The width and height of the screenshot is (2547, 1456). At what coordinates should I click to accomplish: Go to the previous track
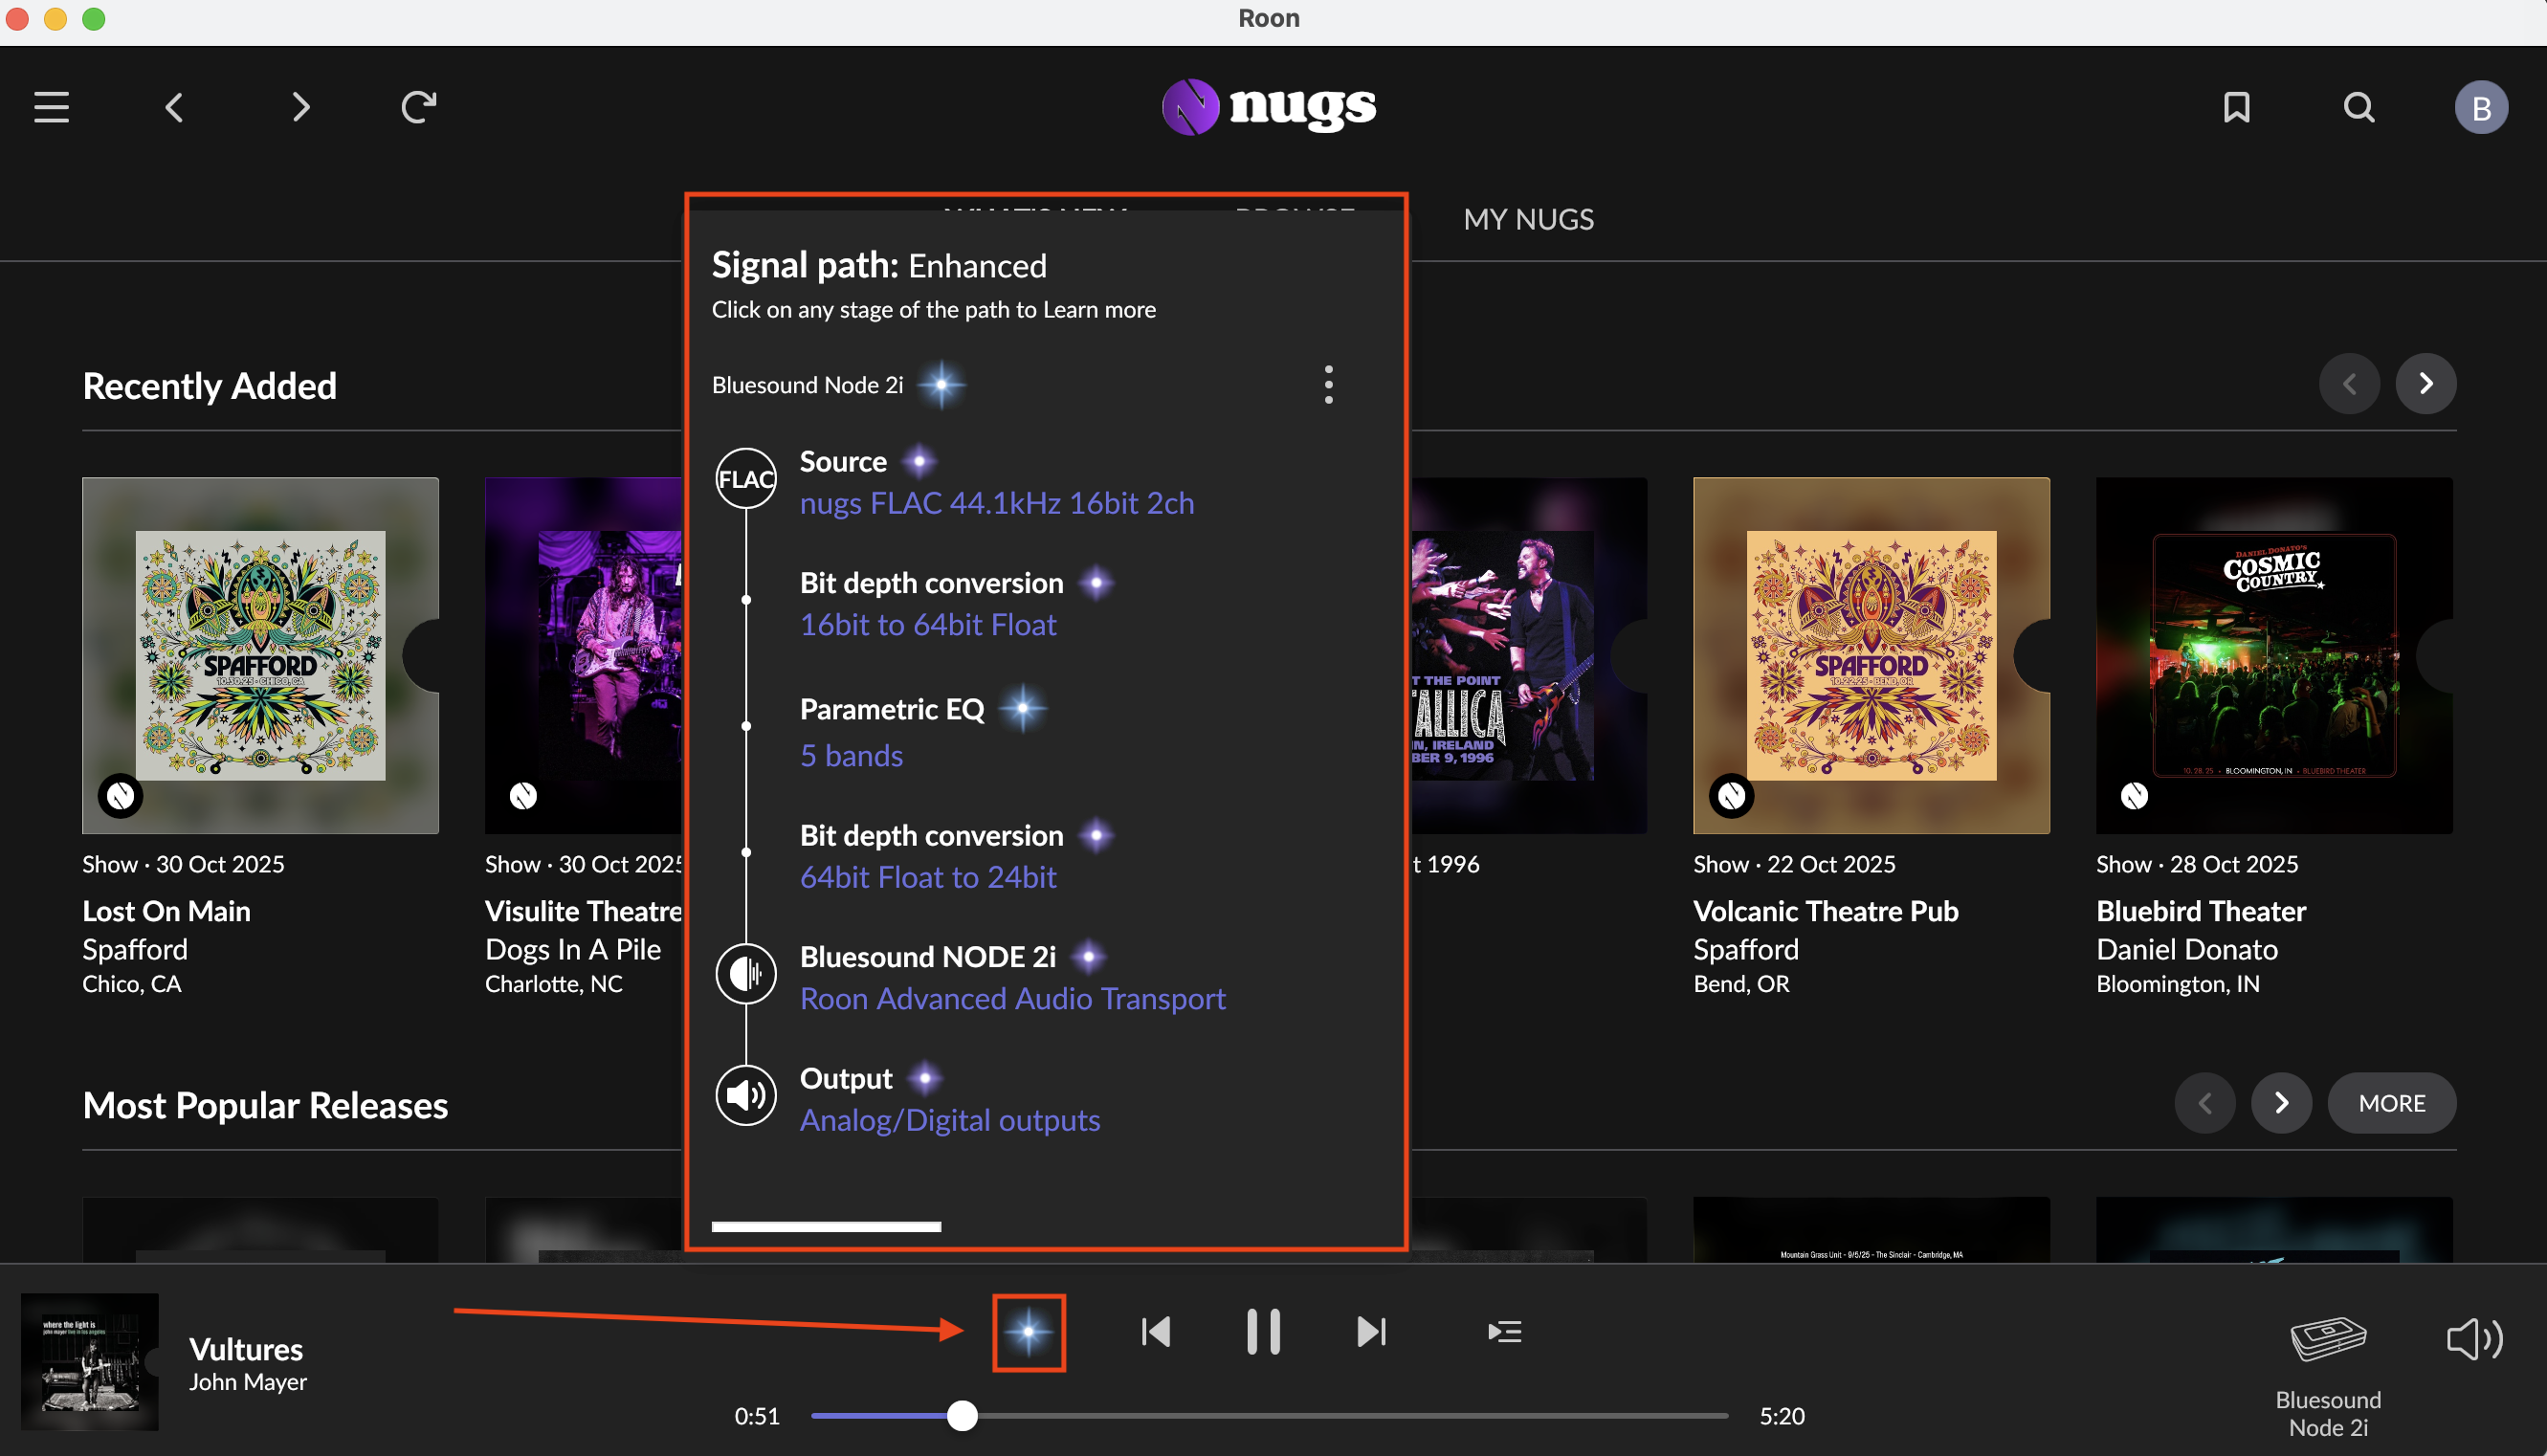tap(1156, 1332)
